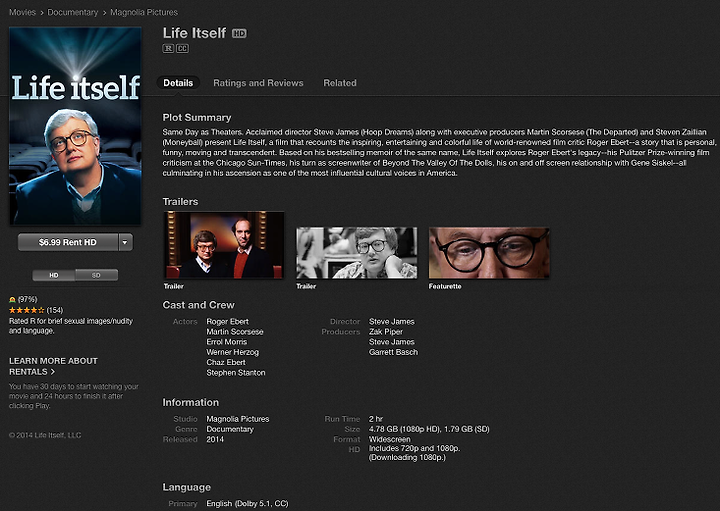Image resolution: width=720 pixels, height=511 pixels.
Task: Expand the rent options dropdown arrow
Action: pos(125,242)
